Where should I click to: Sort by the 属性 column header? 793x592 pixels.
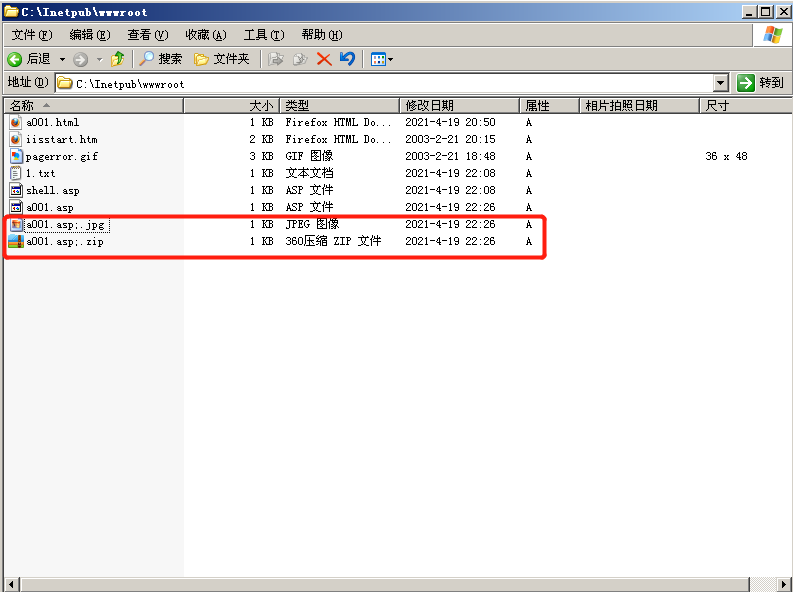pos(549,106)
